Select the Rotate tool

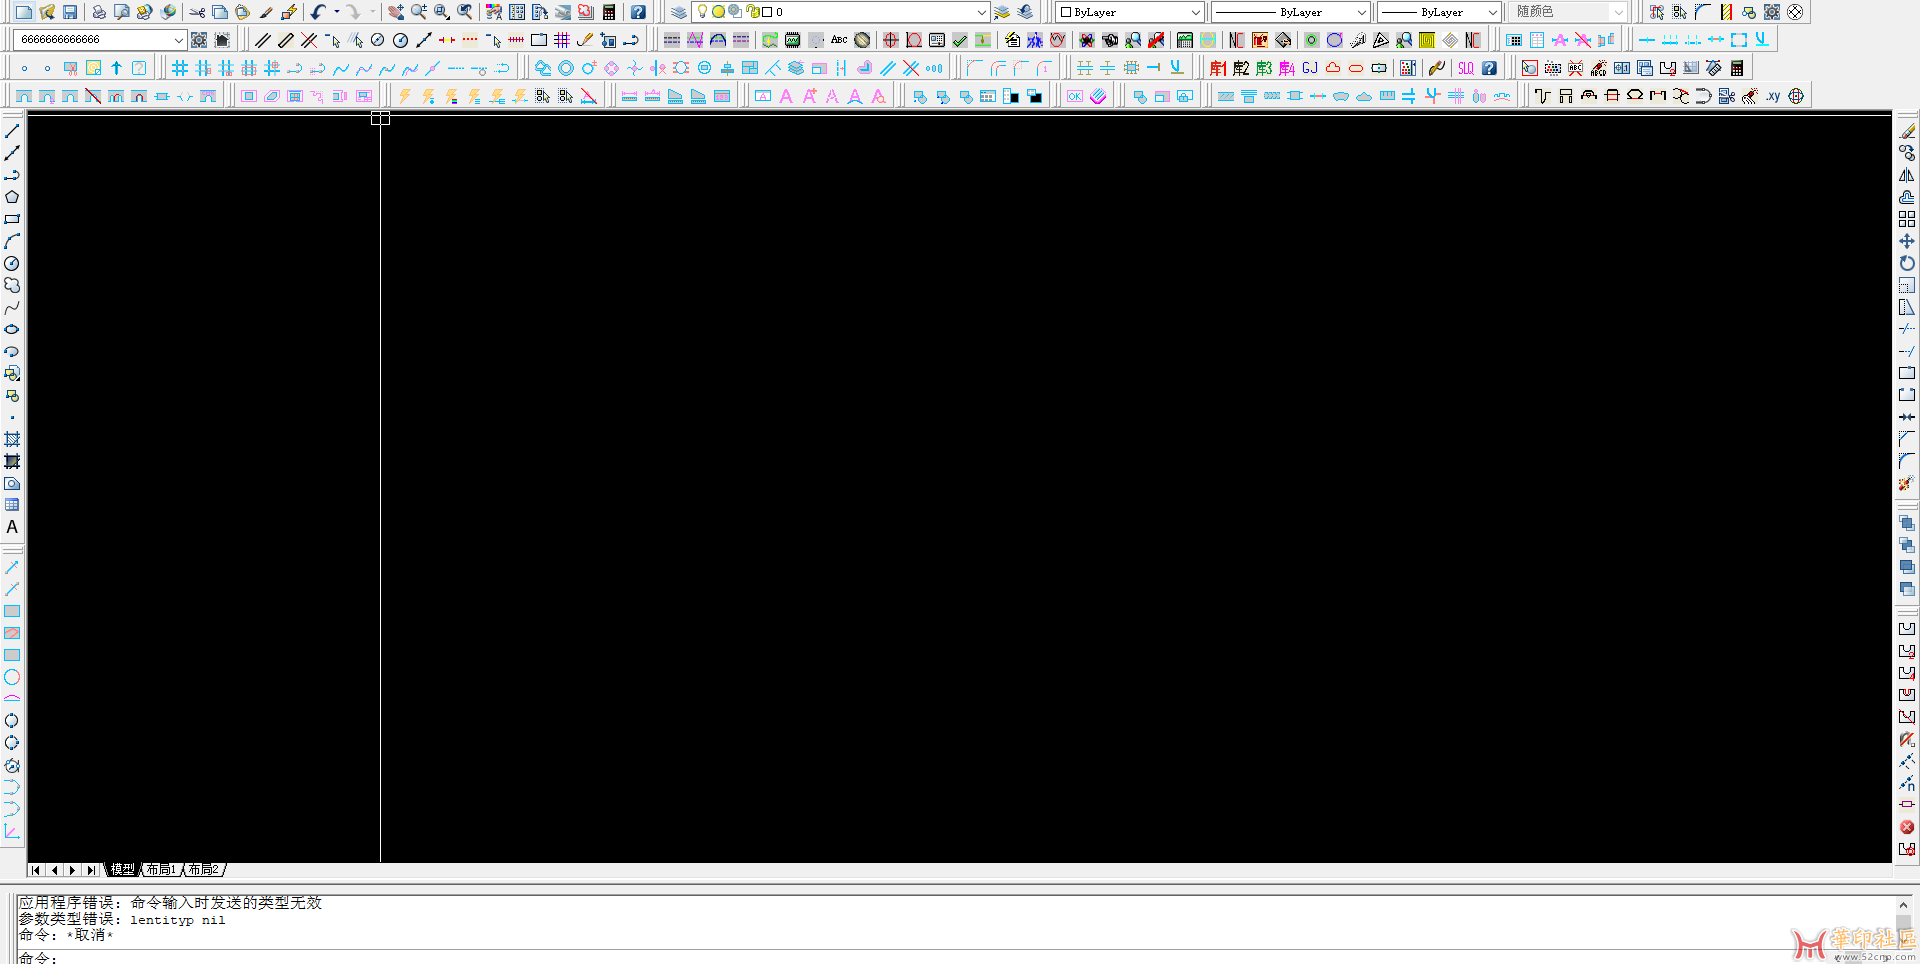click(1907, 263)
